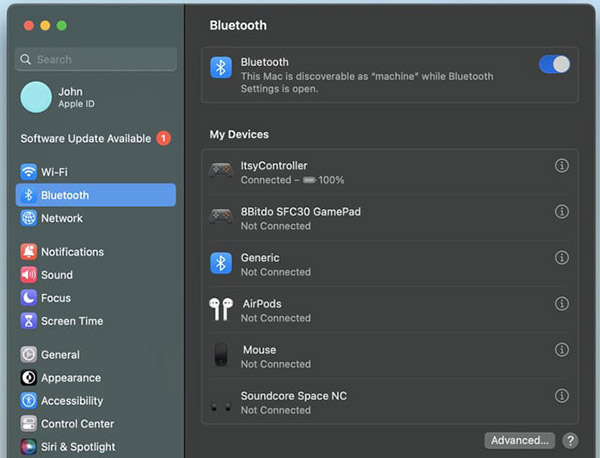This screenshot has width=600, height=458.
Task: Click info icon next to Generic device
Action: click(x=561, y=258)
